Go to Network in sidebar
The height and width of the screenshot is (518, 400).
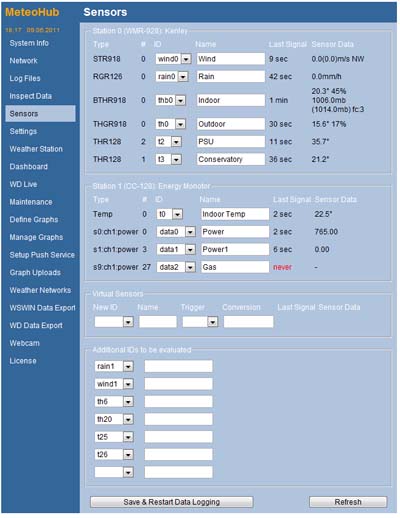(x=23, y=61)
